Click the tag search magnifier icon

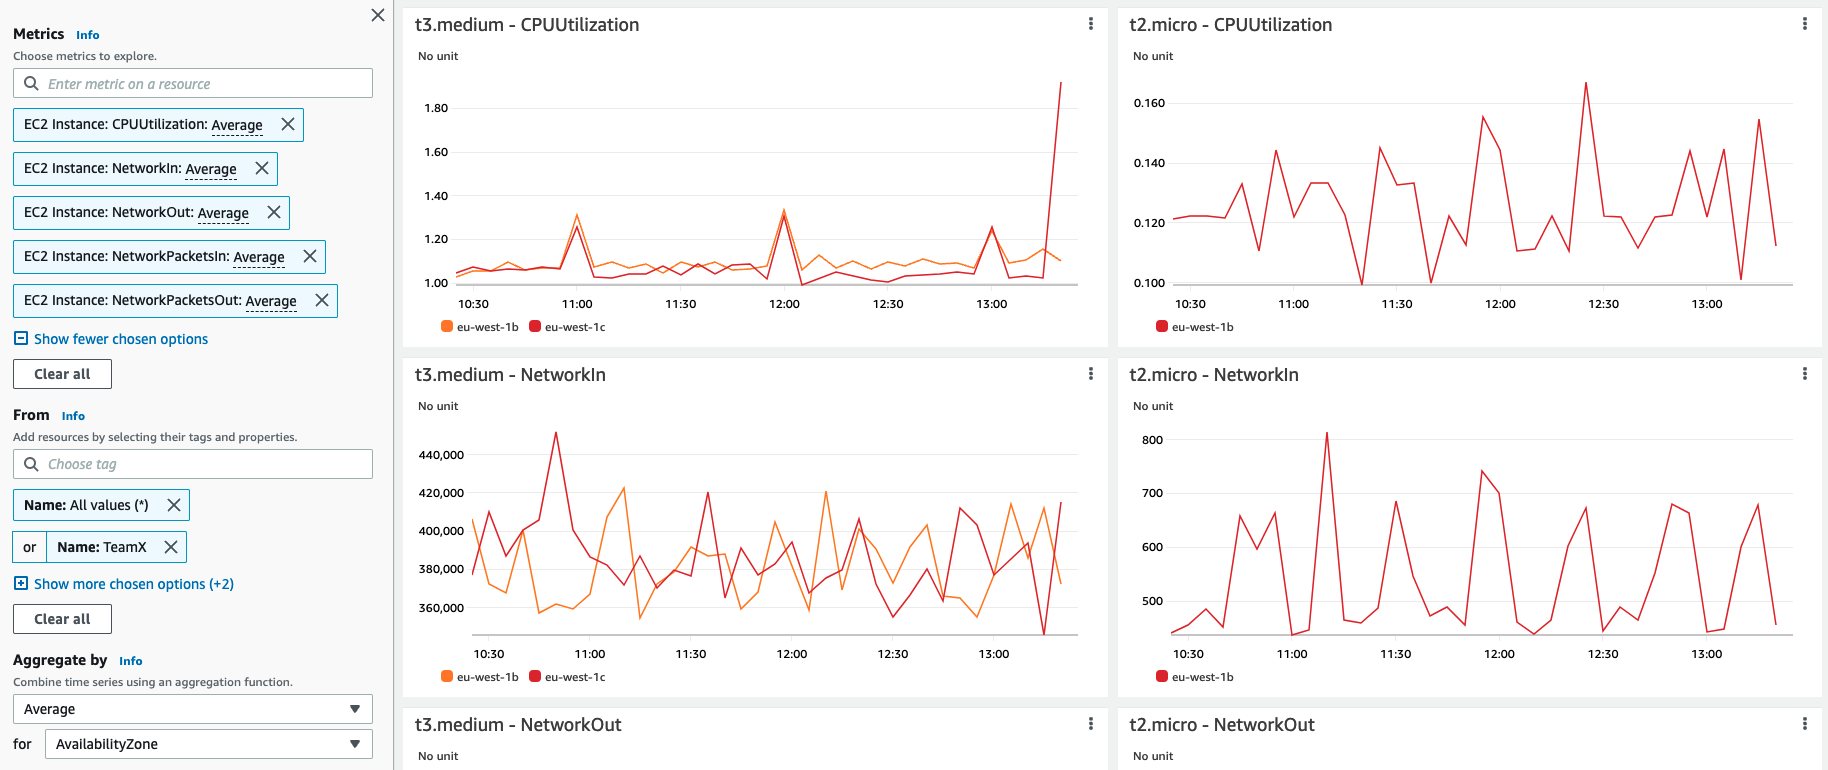(x=31, y=464)
